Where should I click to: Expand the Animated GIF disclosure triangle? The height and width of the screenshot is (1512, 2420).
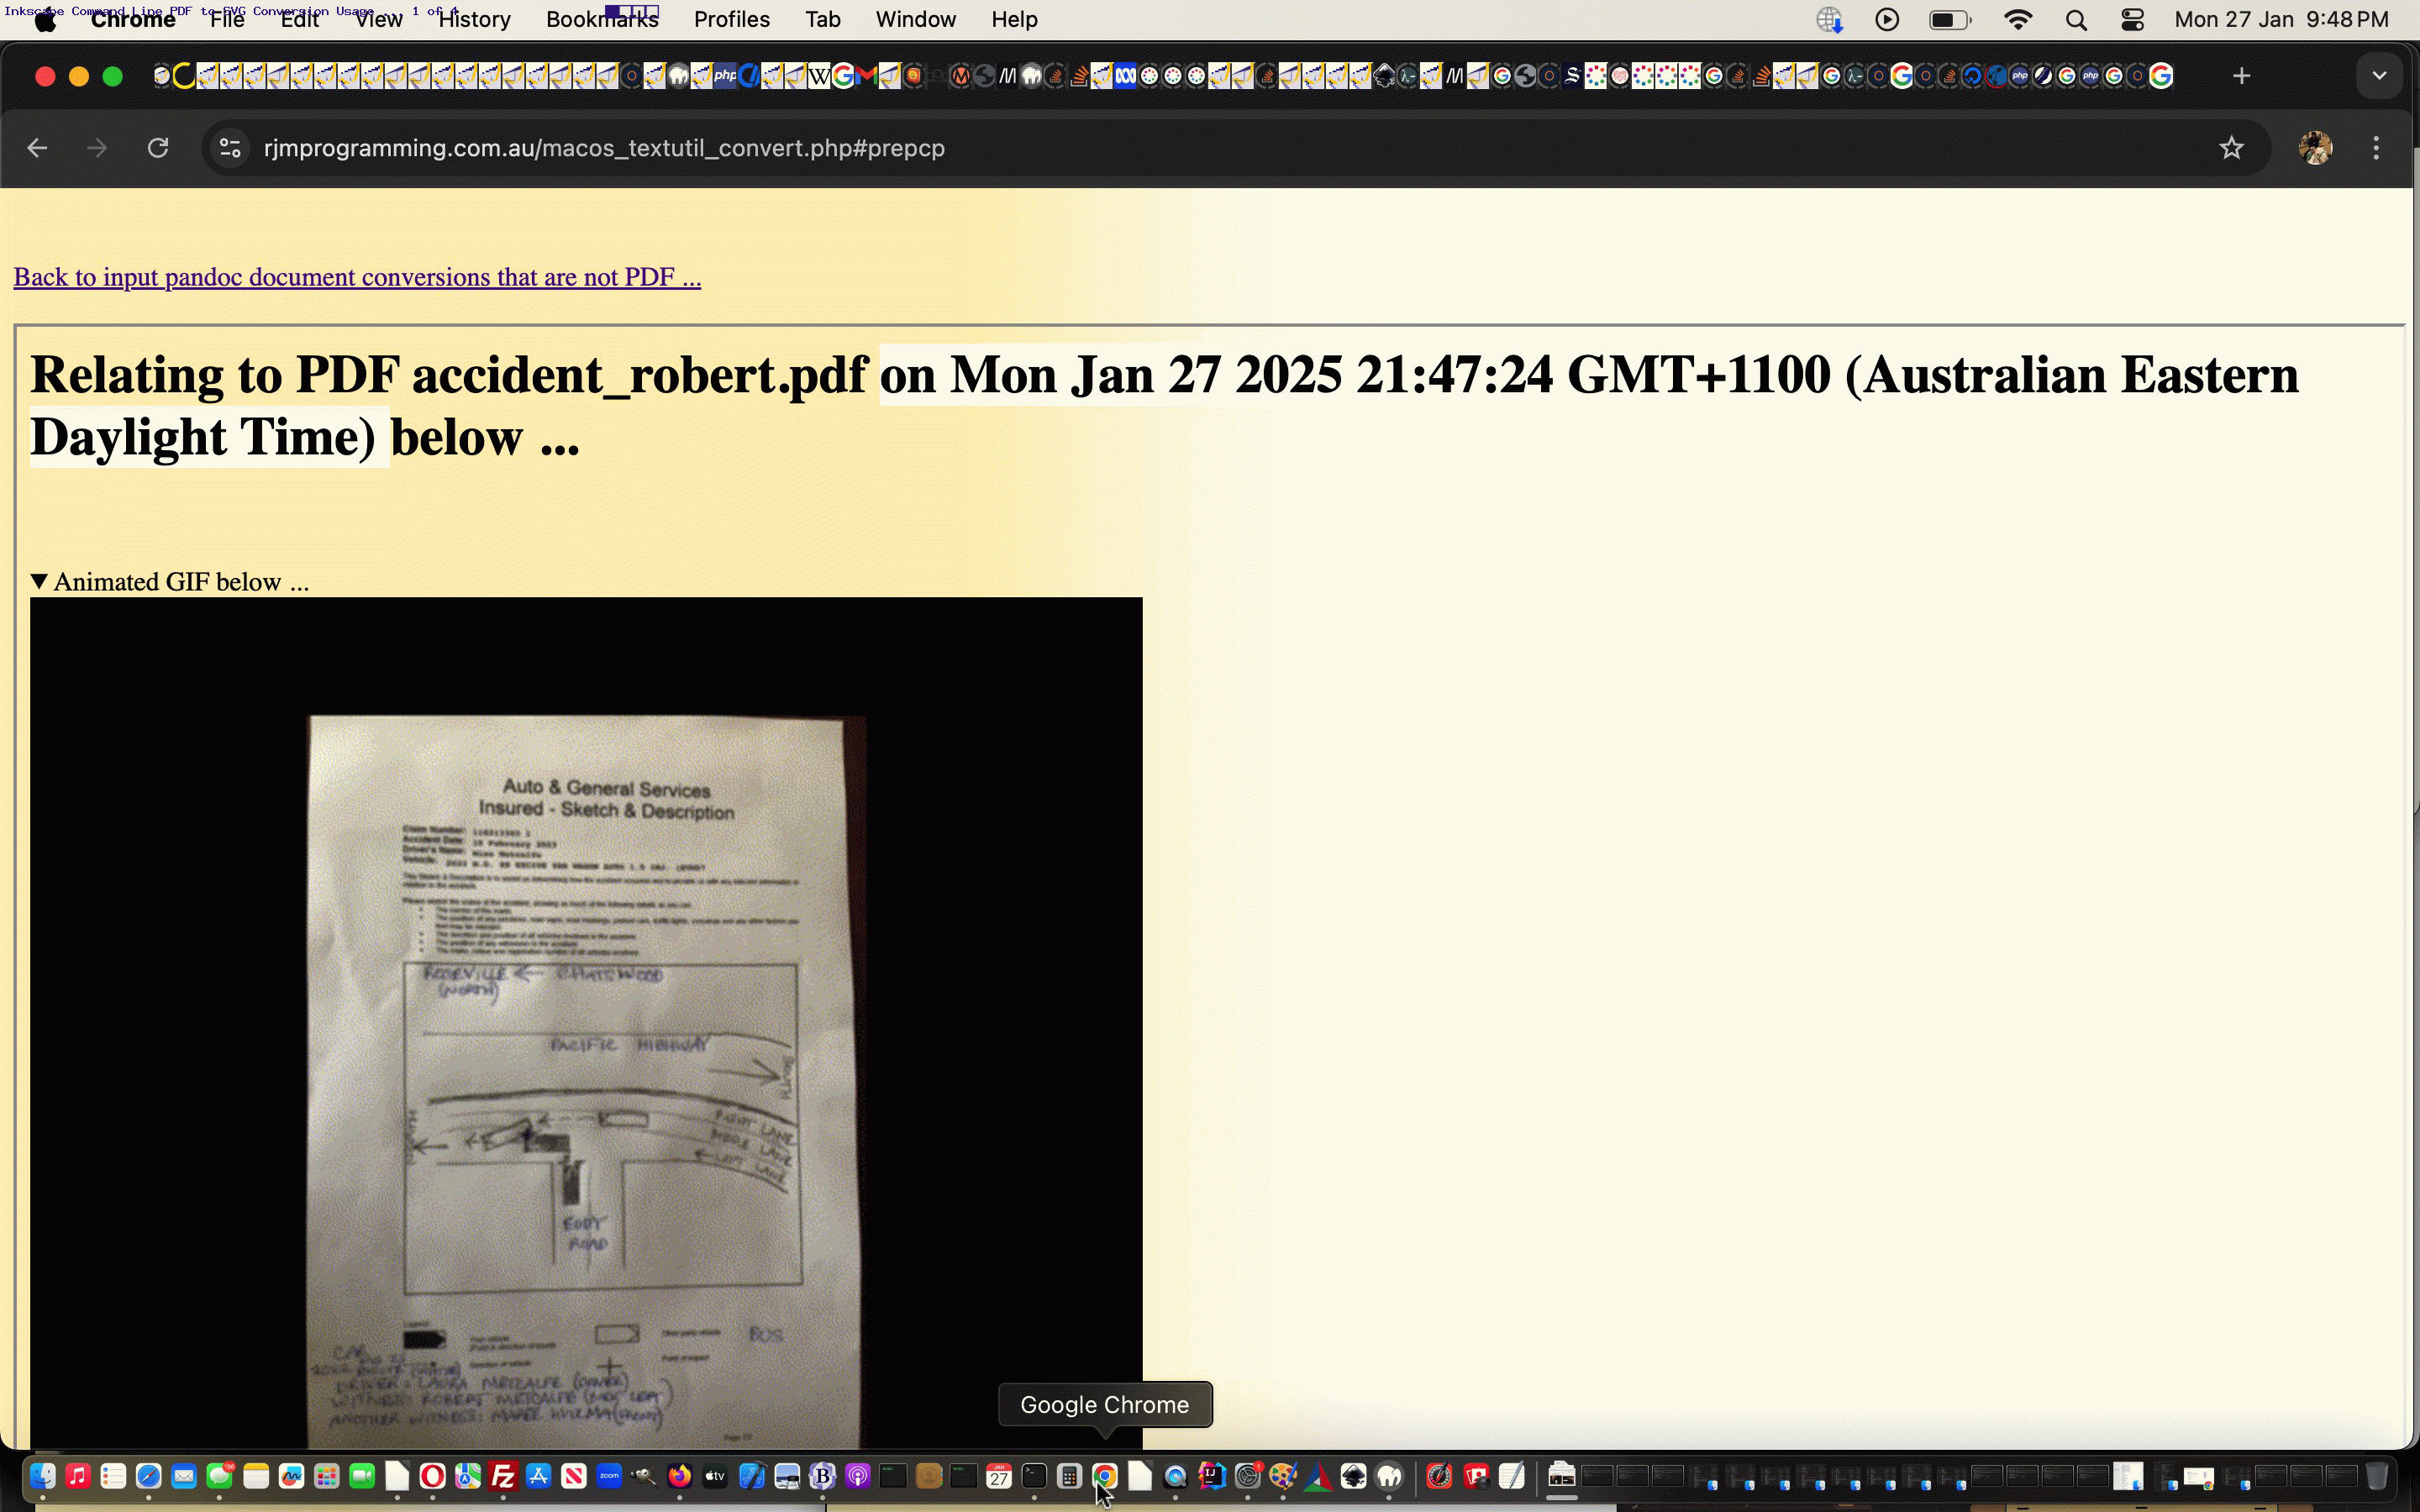coord(39,582)
